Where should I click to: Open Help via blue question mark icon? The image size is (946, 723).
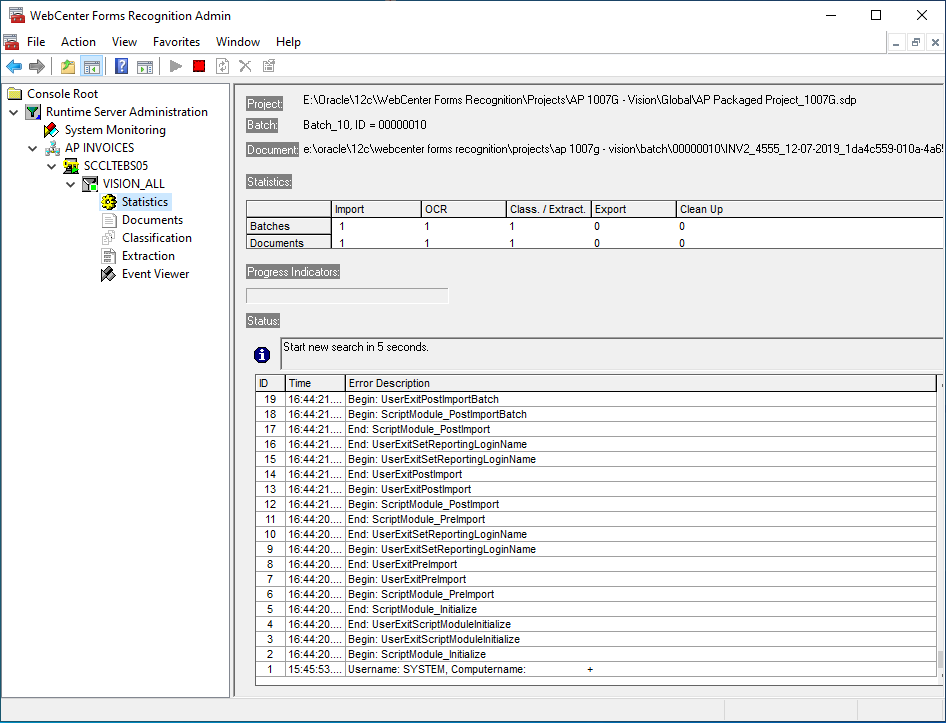tap(122, 66)
